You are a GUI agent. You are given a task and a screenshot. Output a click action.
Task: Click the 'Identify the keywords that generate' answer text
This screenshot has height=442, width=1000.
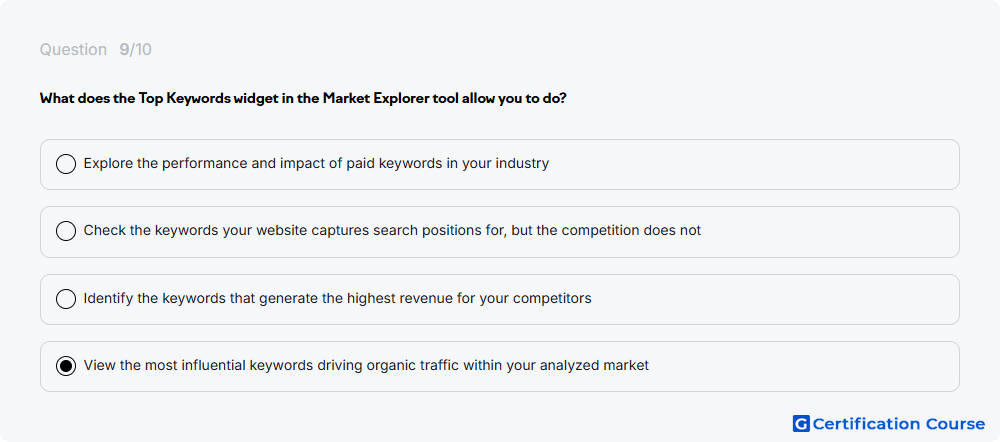coord(337,298)
